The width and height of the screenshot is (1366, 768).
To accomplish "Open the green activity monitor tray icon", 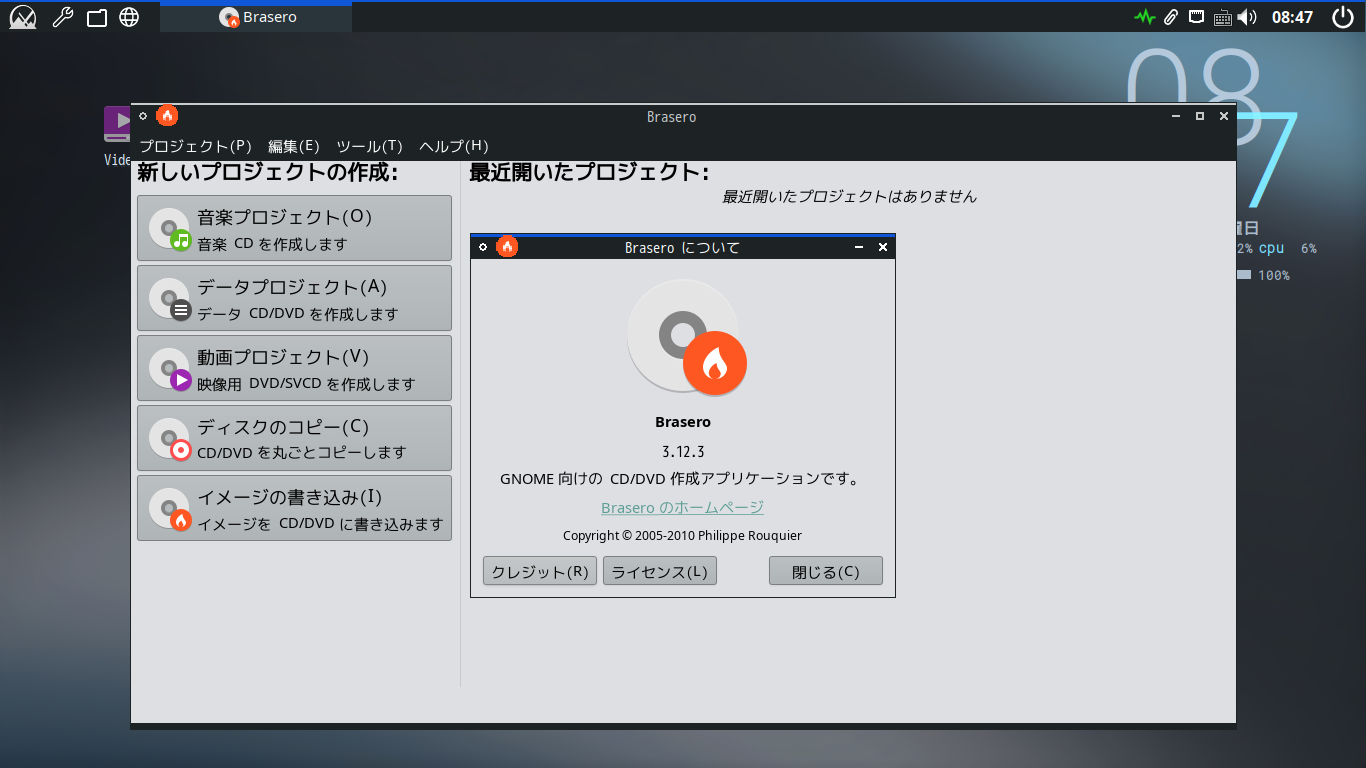I will [x=1144, y=17].
